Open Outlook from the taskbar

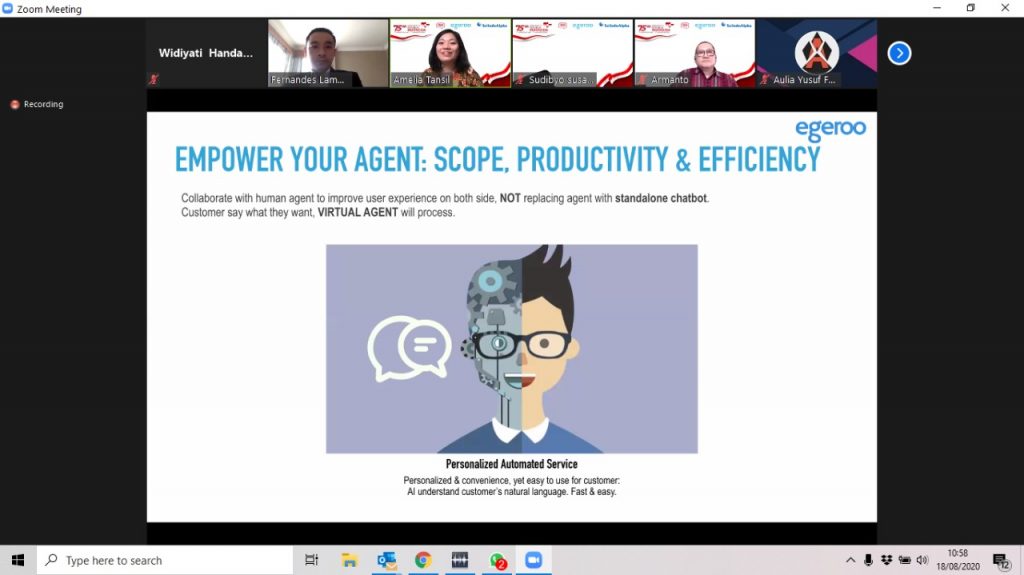386,560
